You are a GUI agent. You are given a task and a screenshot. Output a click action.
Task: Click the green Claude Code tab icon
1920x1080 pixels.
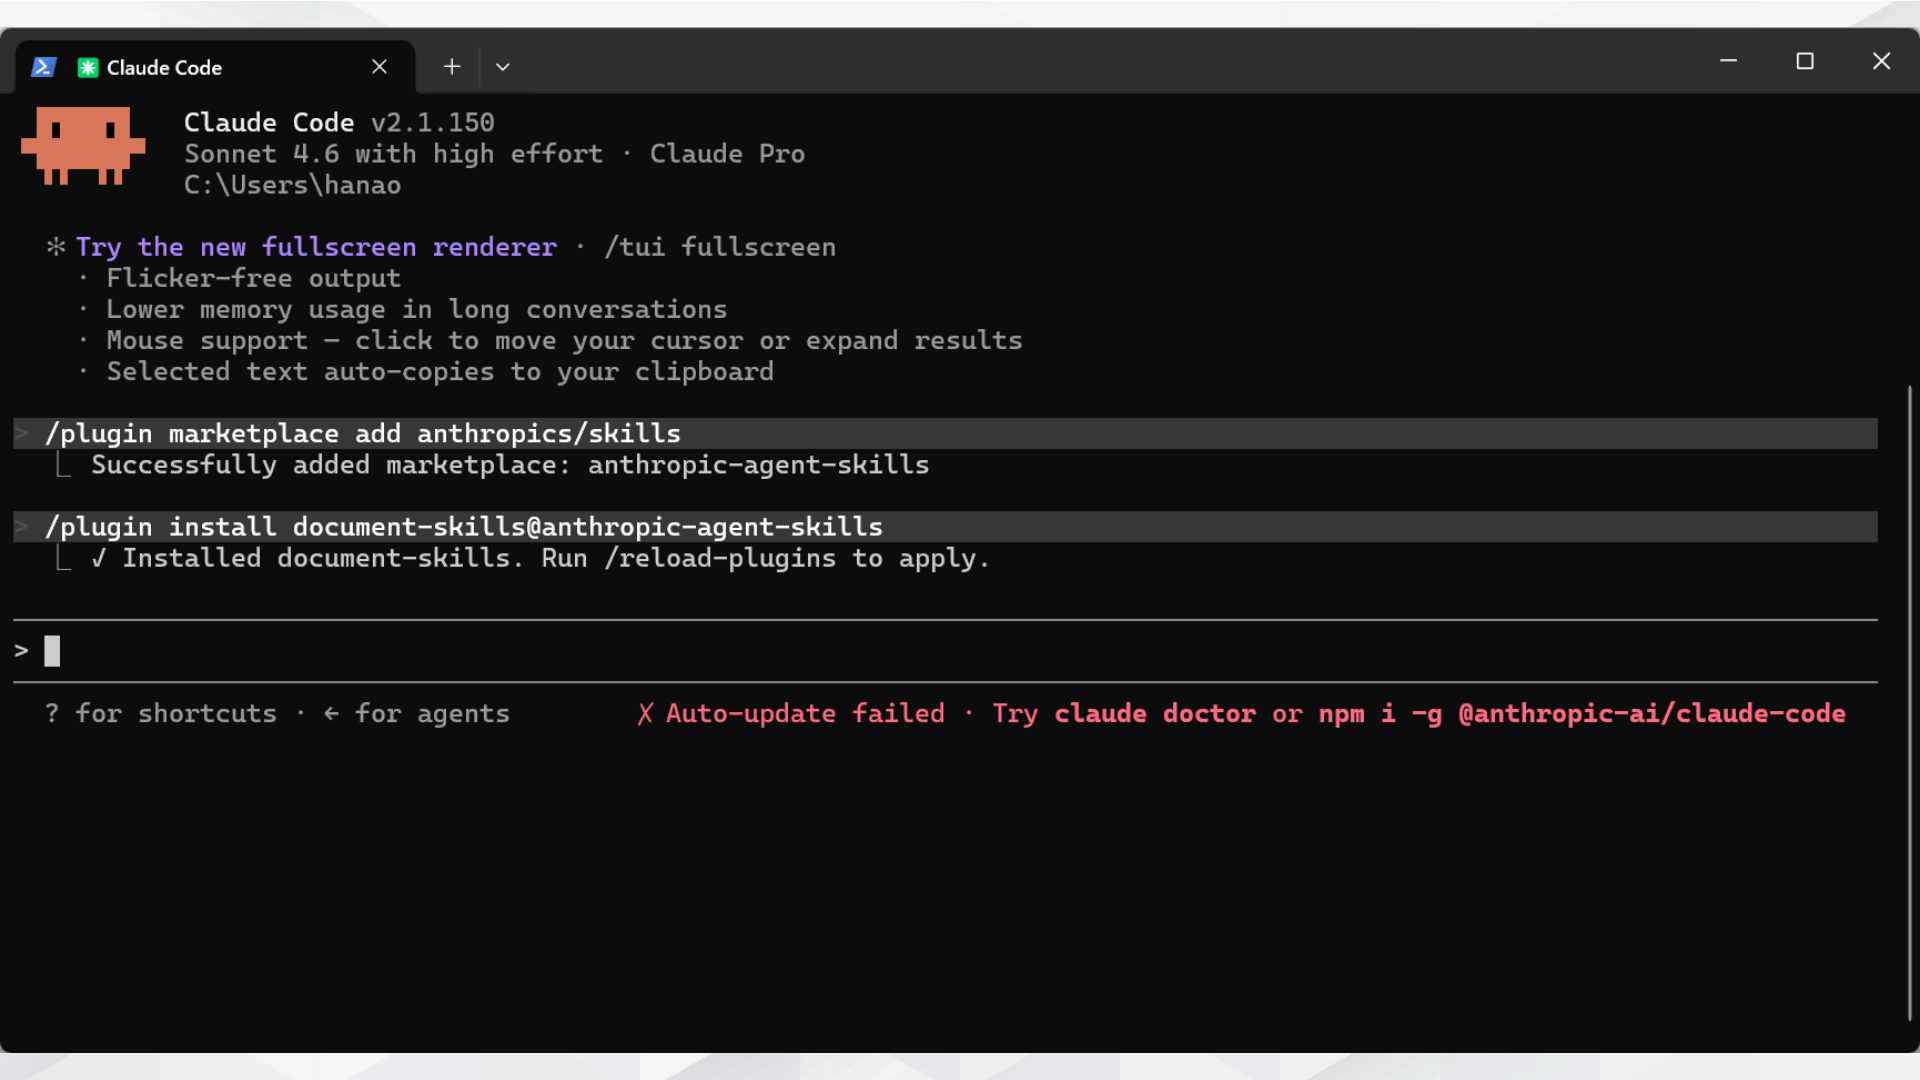[88, 67]
